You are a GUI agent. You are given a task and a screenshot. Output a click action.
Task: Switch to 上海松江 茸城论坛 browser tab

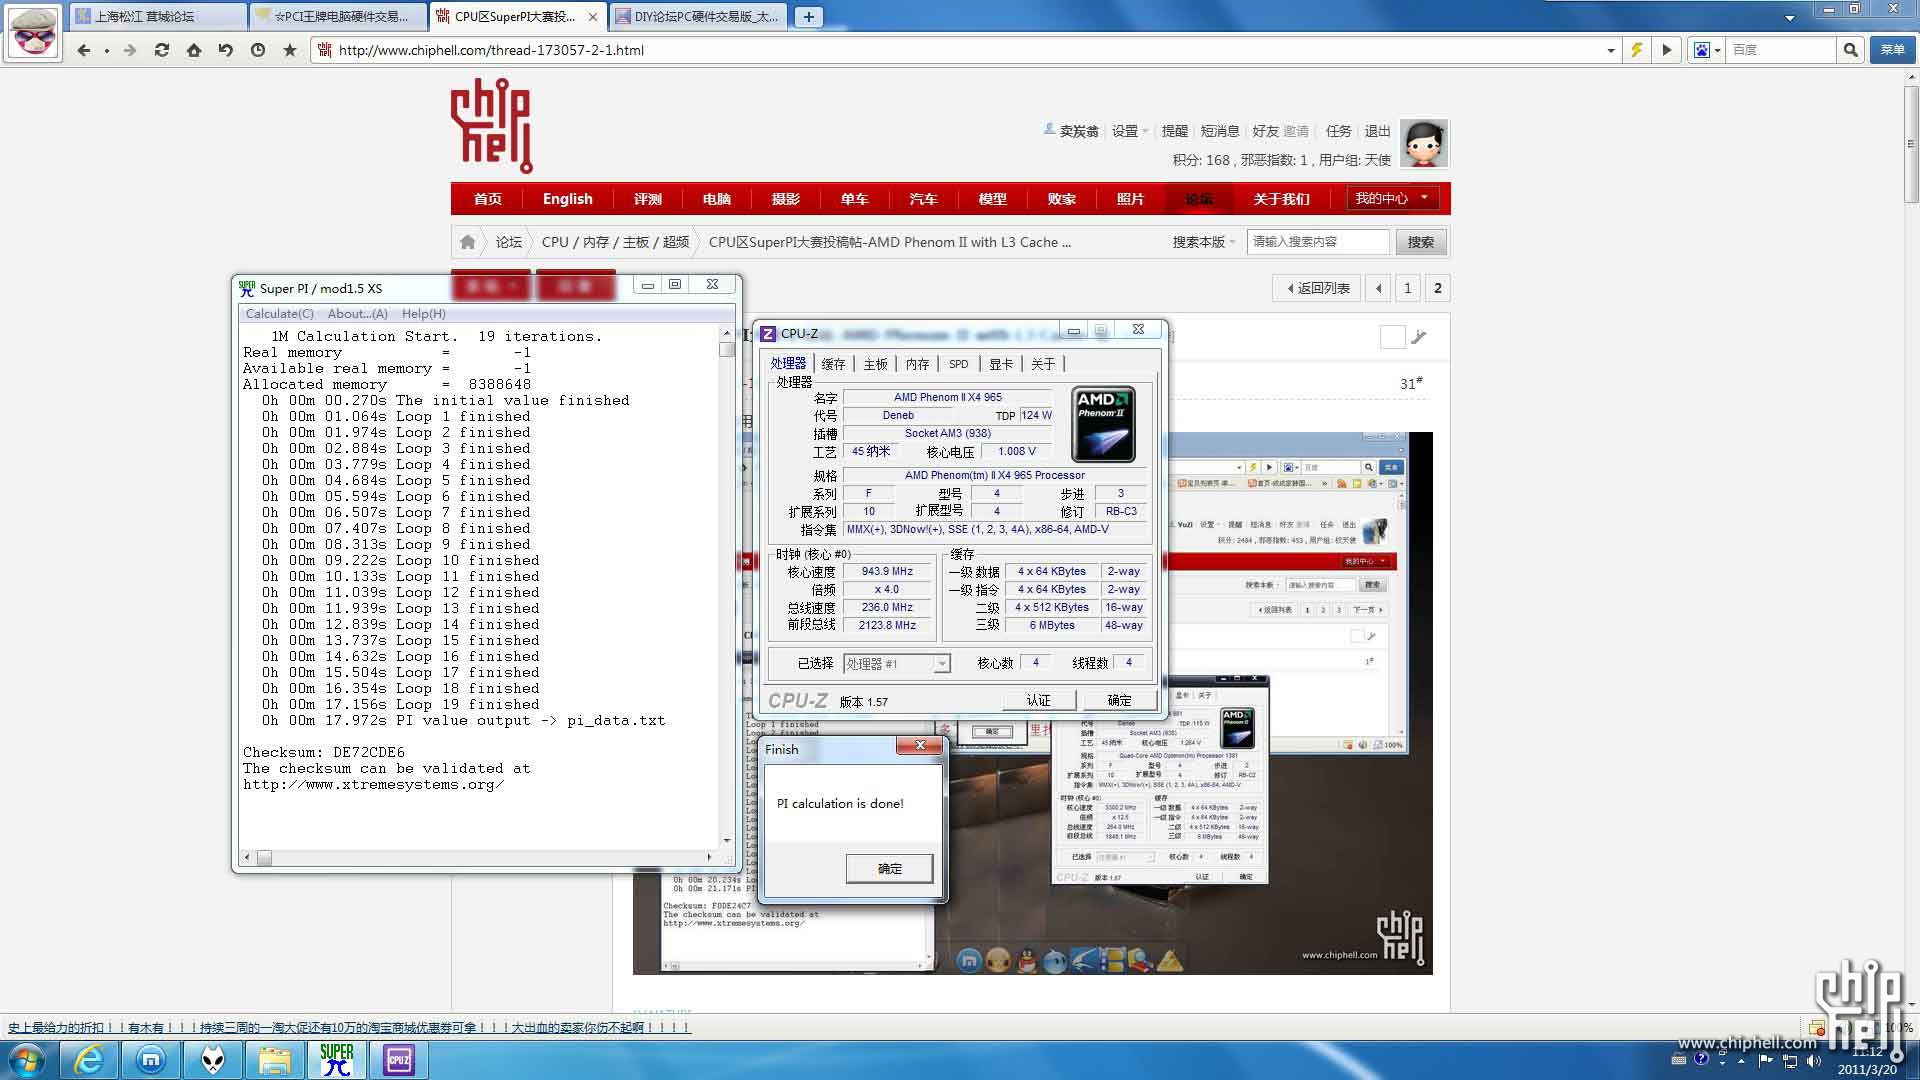click(x=158, y=16)
